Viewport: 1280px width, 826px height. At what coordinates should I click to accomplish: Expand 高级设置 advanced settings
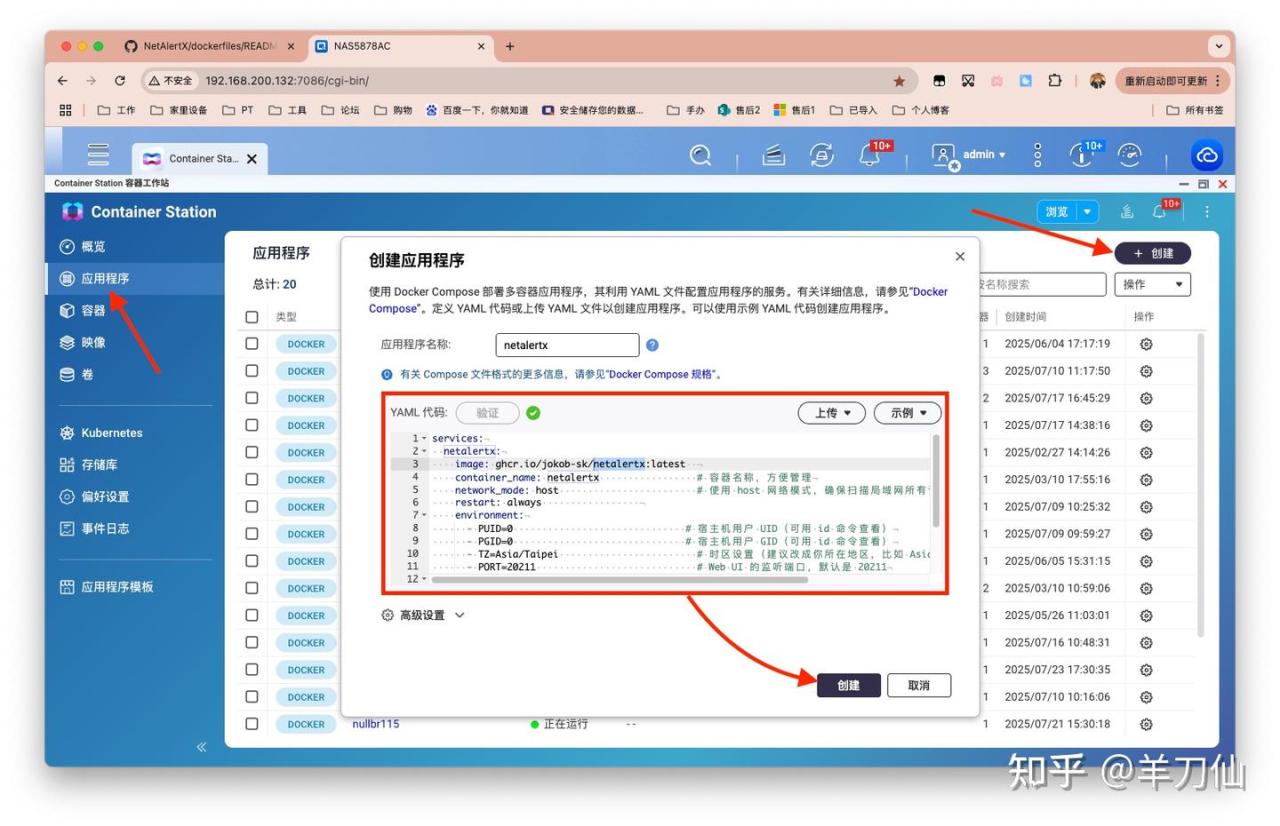click(423, 615)
